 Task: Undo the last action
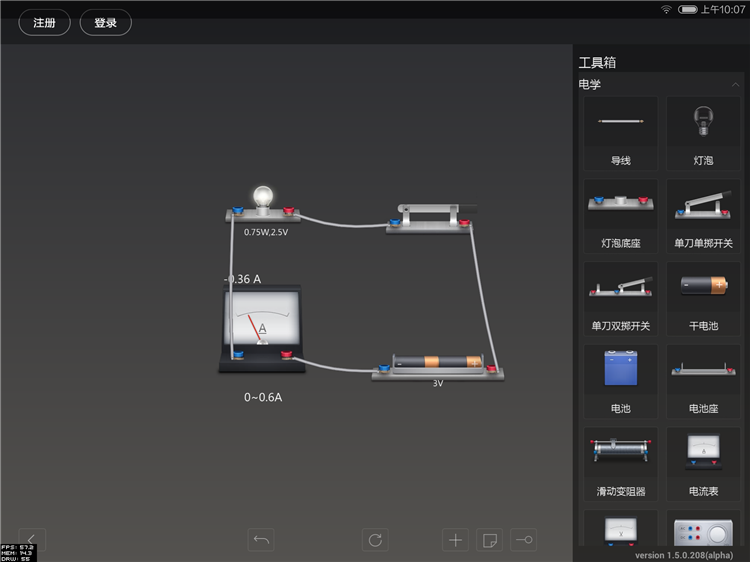pos(261,540)
